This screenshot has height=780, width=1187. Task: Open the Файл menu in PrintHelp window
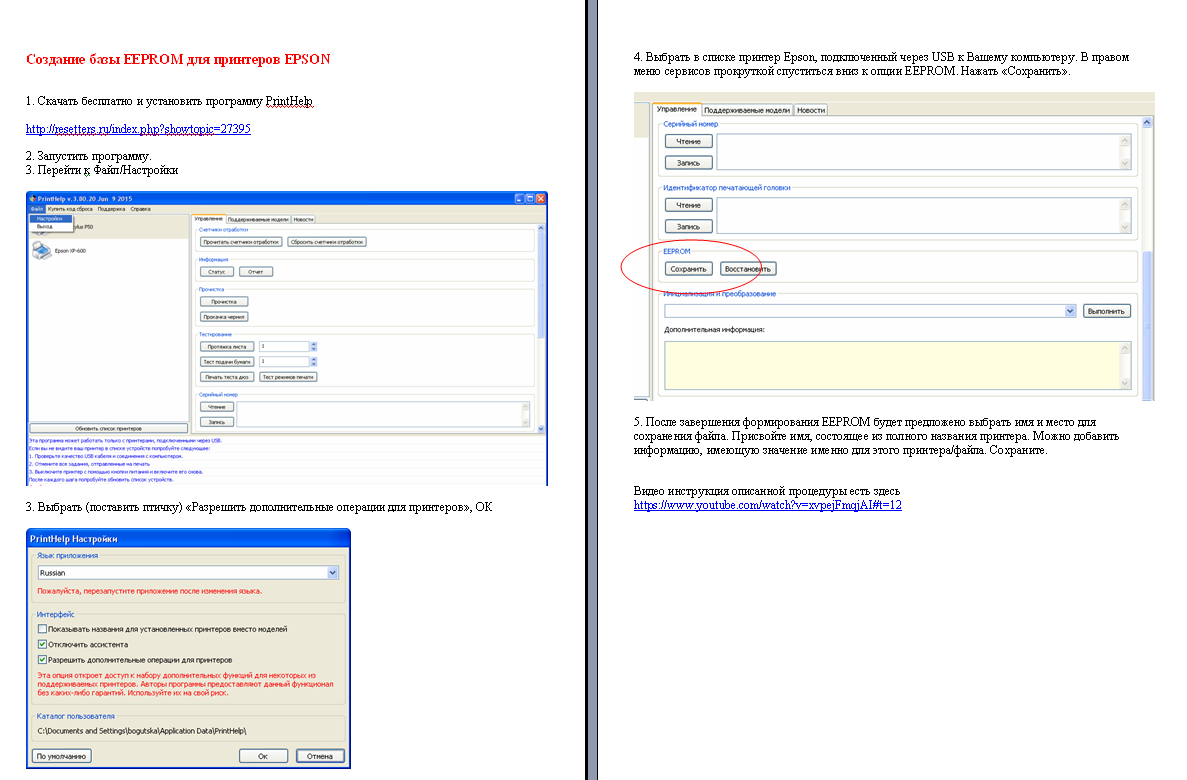36,209
